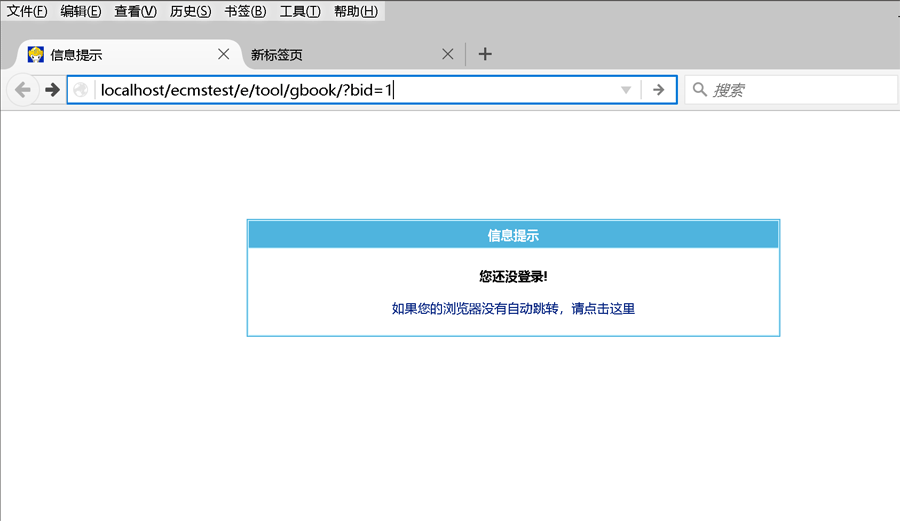Open the 历史(S) menu
The width and height of the screenshot is (900, 521).
(x=190, y=11)
